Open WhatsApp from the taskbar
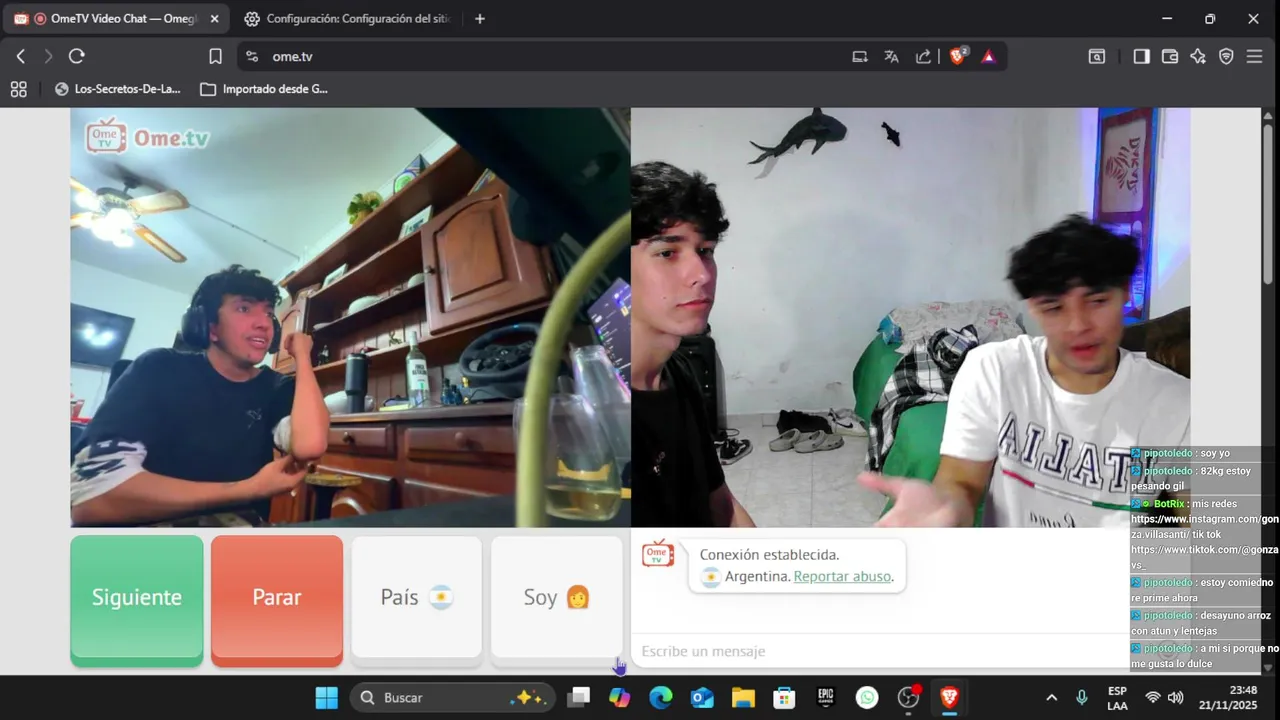Image resolution: width=1280 pixels, height=720 pixels. 867,698
